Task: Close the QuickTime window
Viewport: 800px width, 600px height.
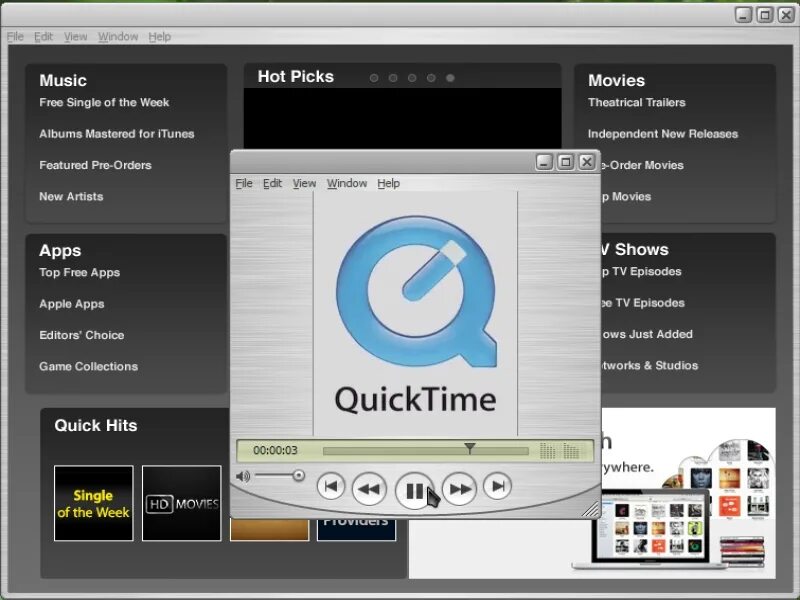Action: point(587,162)
